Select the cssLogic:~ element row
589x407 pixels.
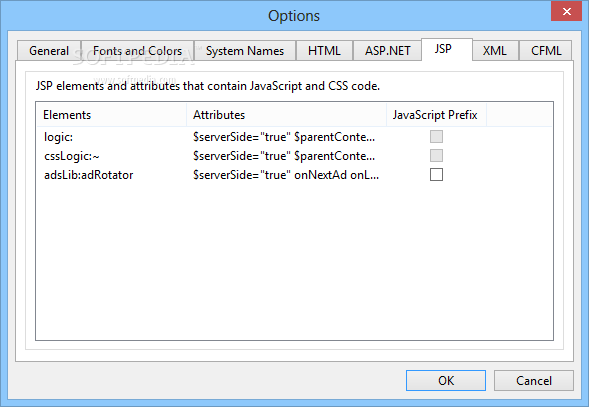click(x=294, y=156)
